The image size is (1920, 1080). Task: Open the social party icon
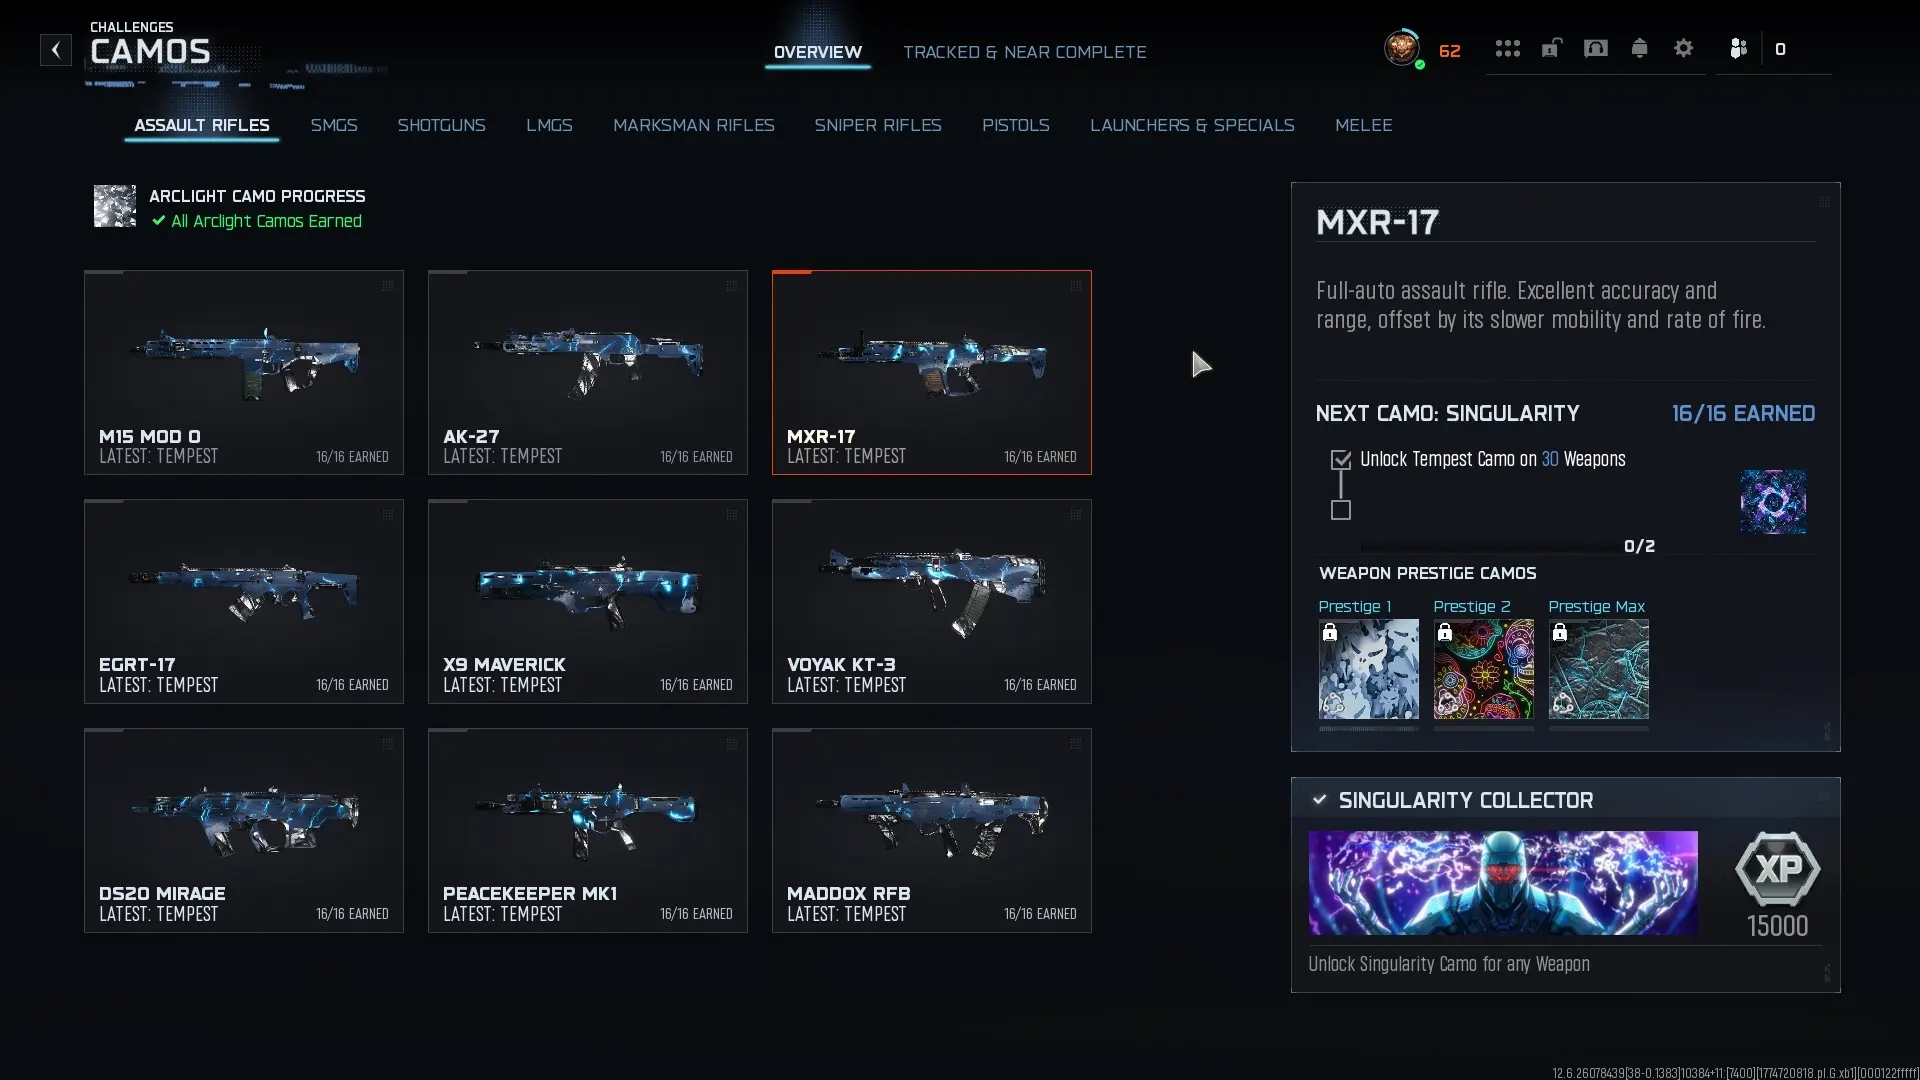click(1738, 49)
